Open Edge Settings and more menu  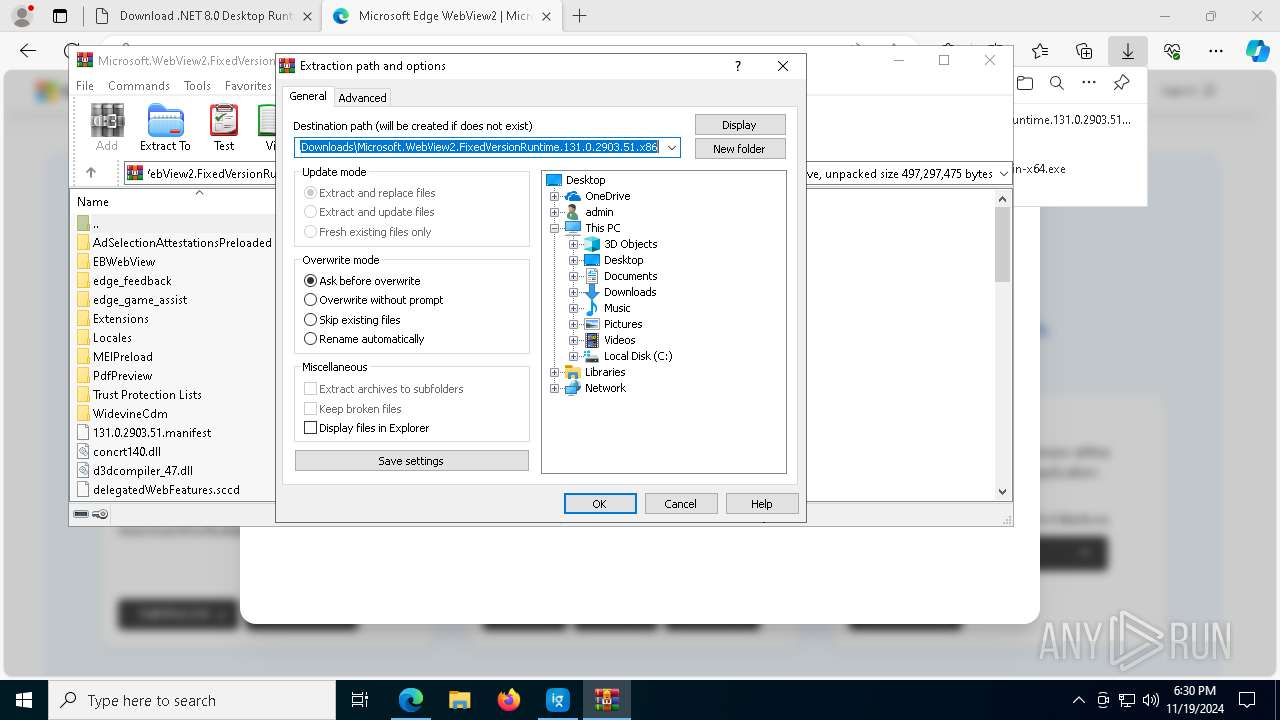point(1216,51)
